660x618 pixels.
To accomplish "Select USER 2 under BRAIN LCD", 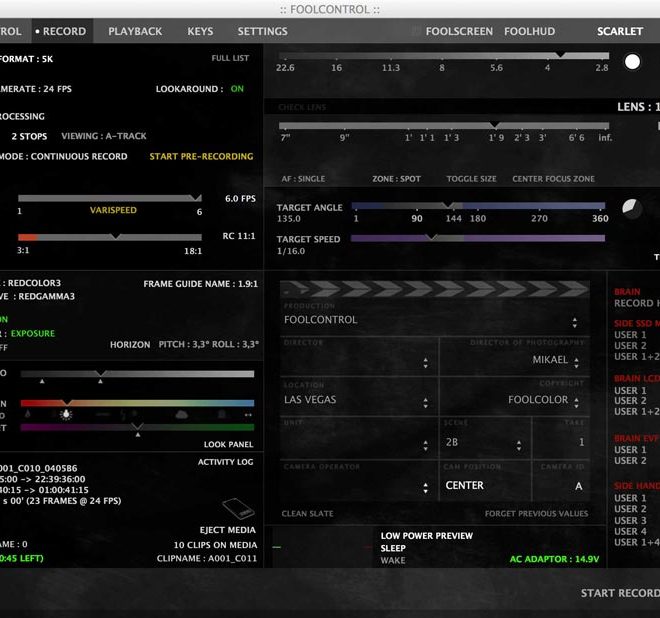I will click(x=630, y=401).
